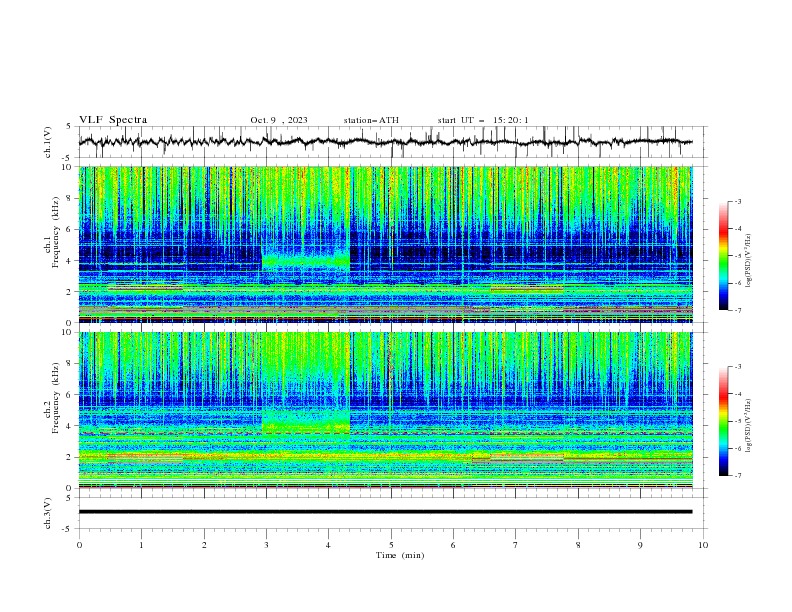Click time axis tick label "7"
The height and width of the screenshot is (612, 792).
tap(516, 545)
